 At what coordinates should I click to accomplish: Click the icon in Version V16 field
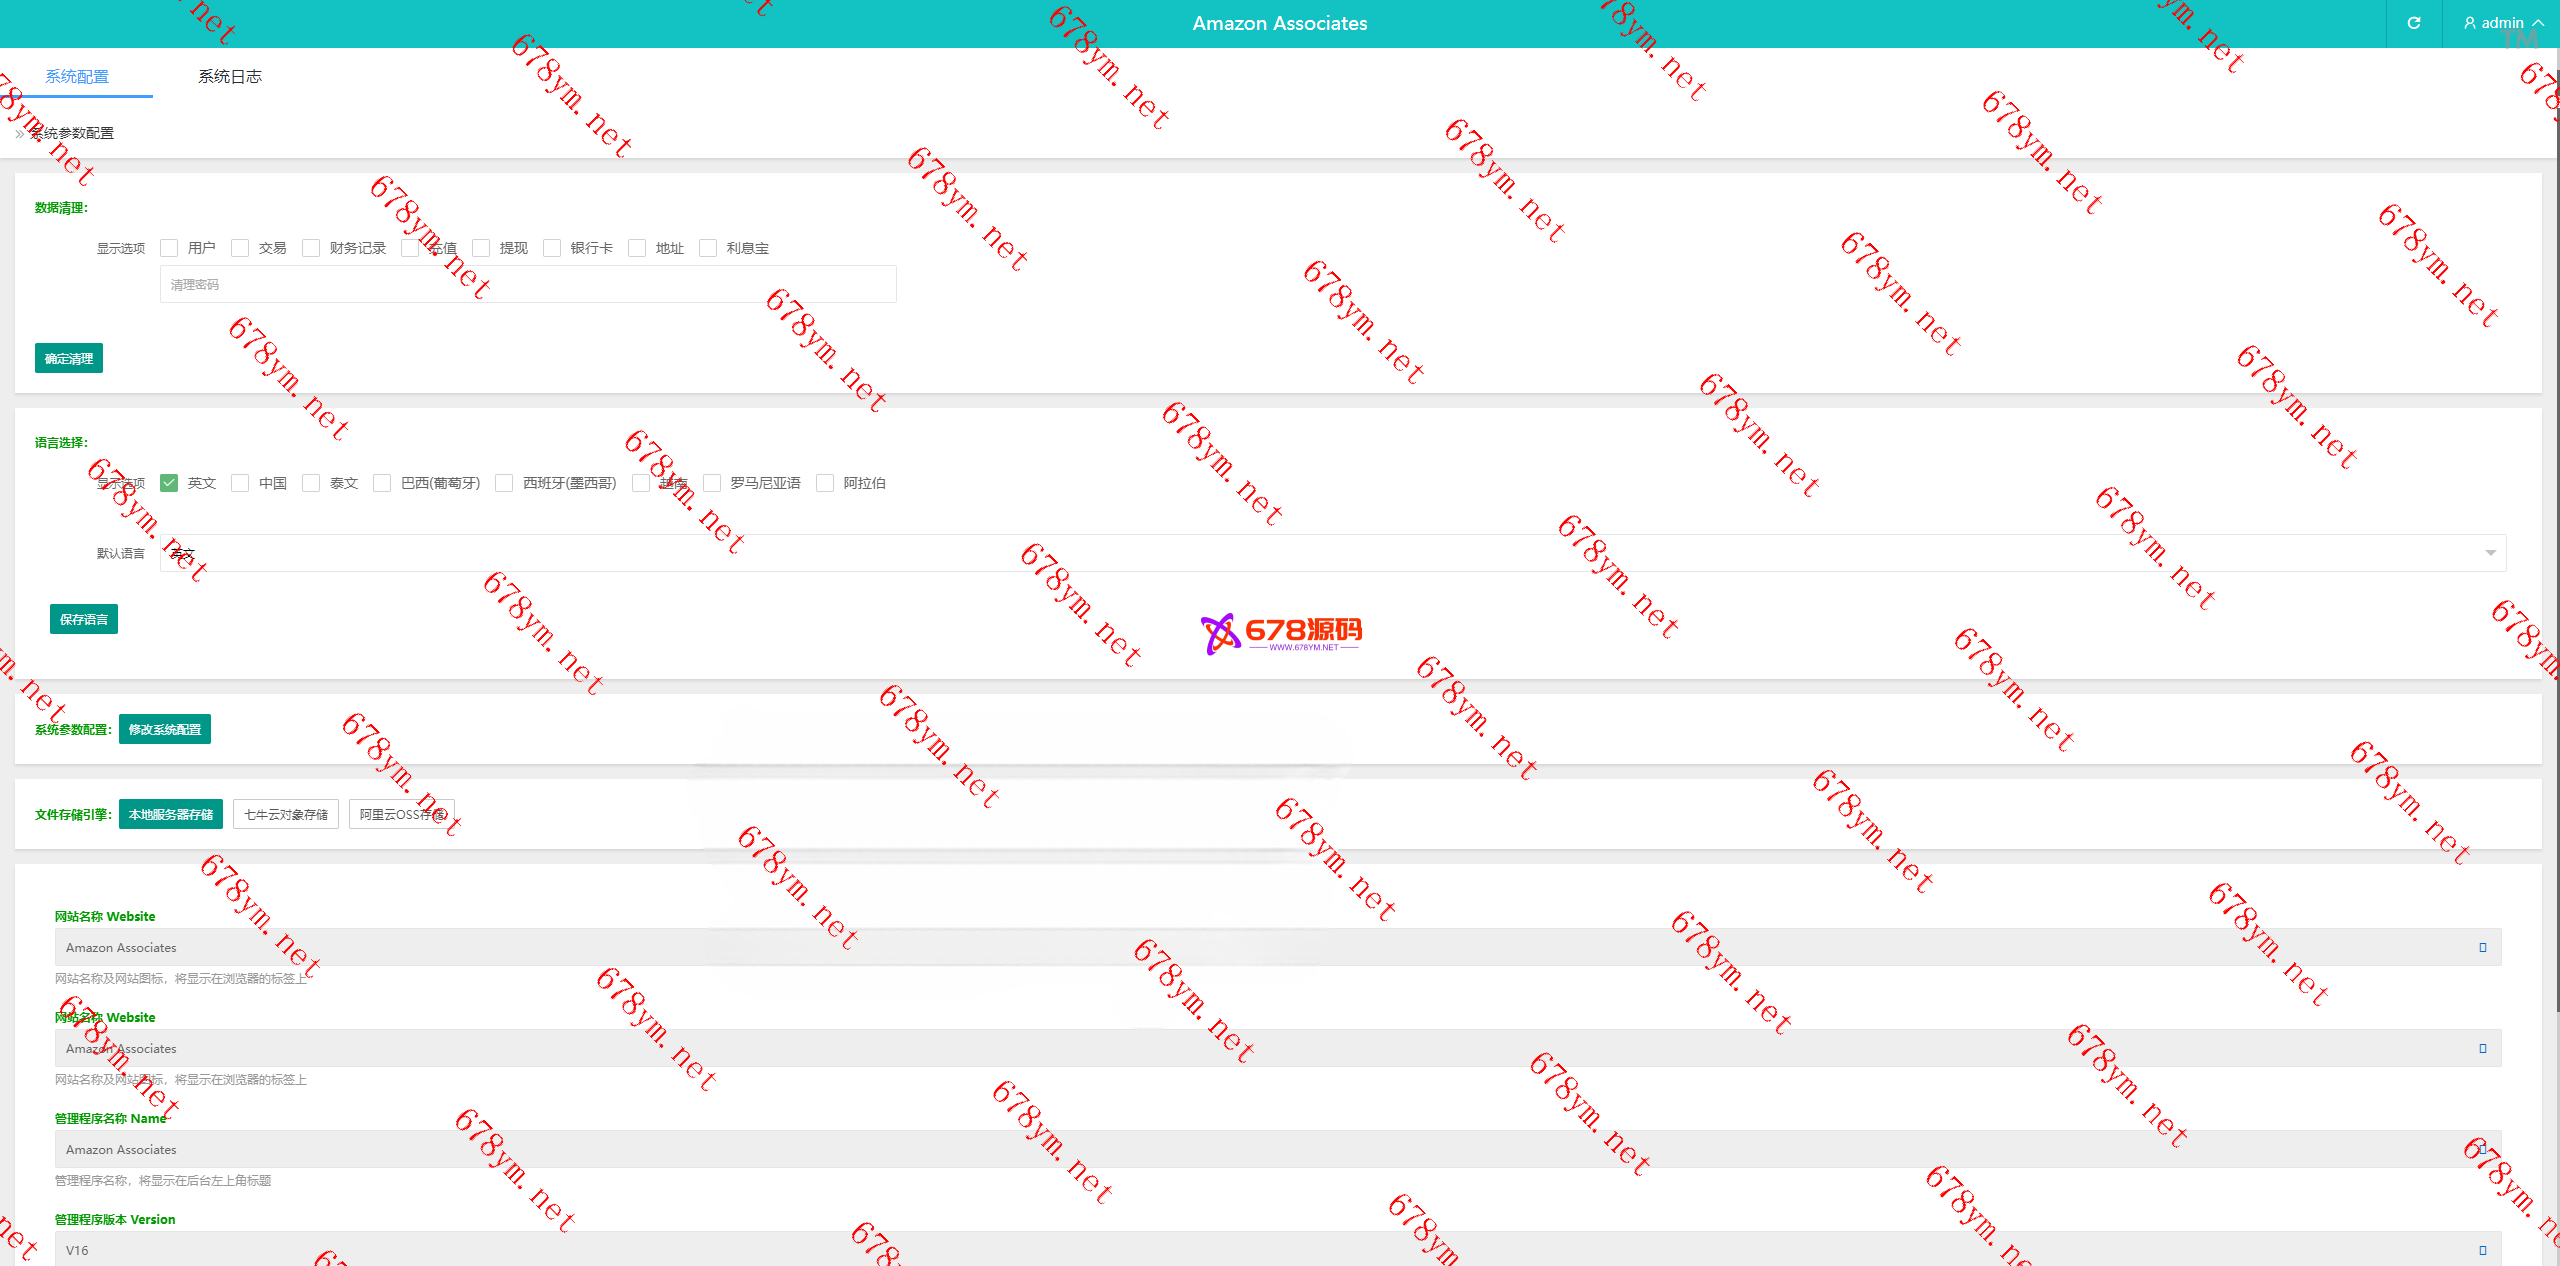click(x=2482, y=1250)
